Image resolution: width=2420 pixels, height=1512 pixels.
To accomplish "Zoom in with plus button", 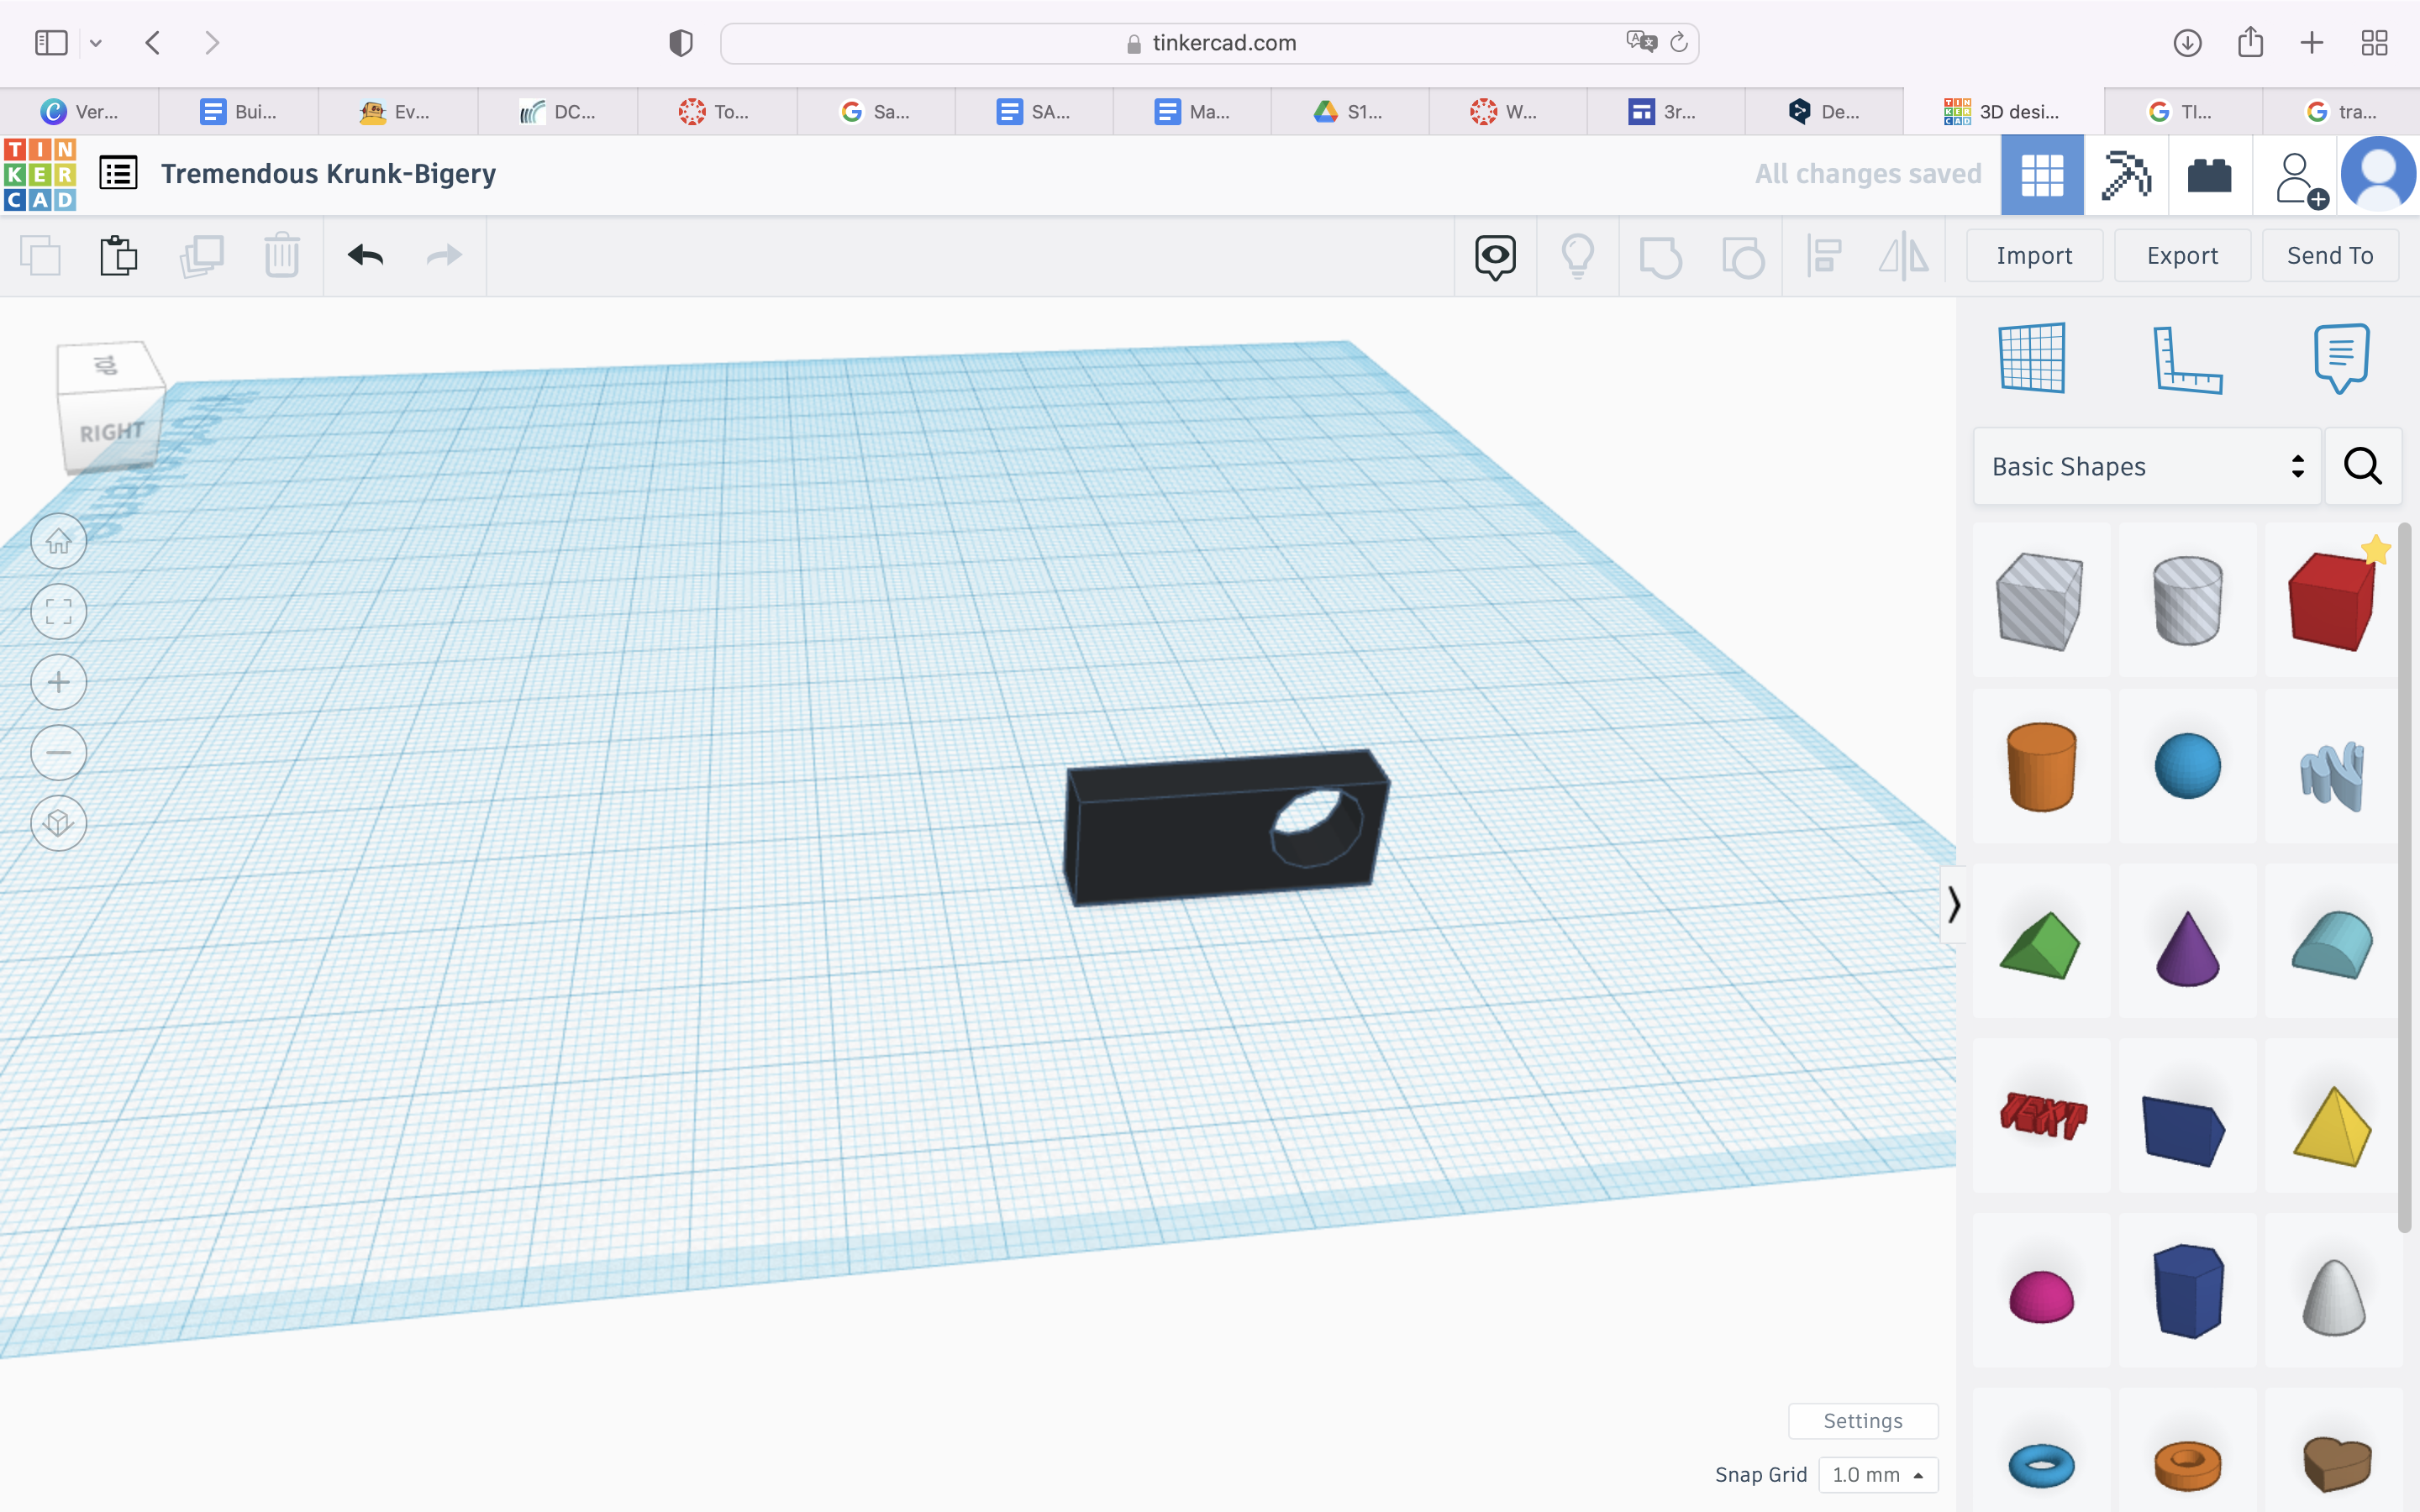I will pos(59,682).
